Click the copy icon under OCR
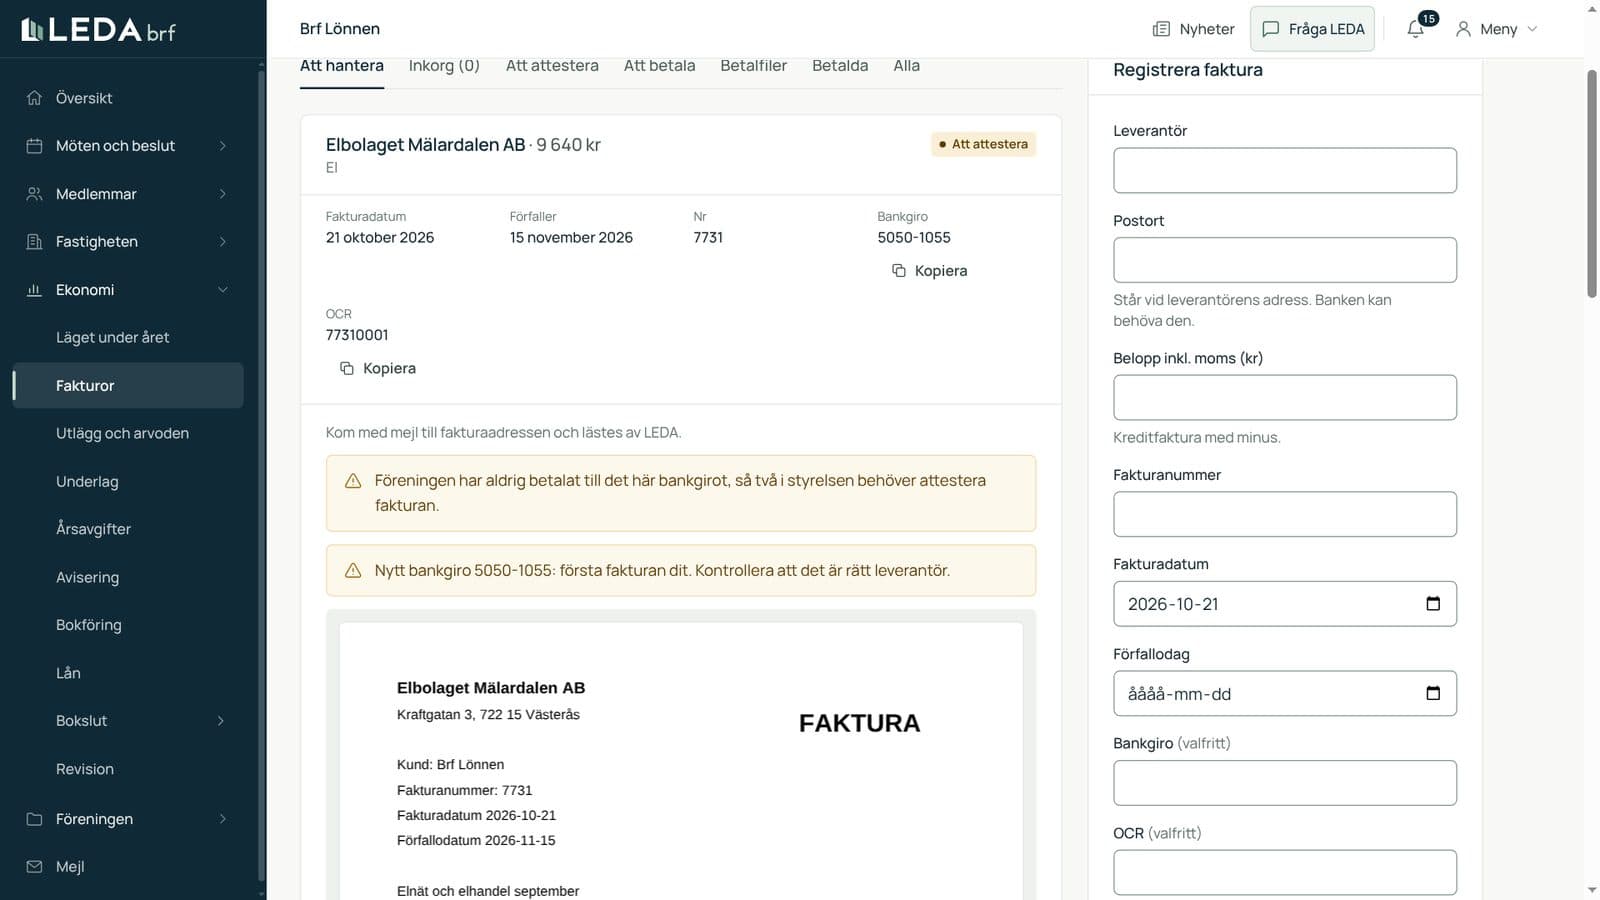This screenshot has width=1600, height=900. pyautogui.click(x=347, y=369)
